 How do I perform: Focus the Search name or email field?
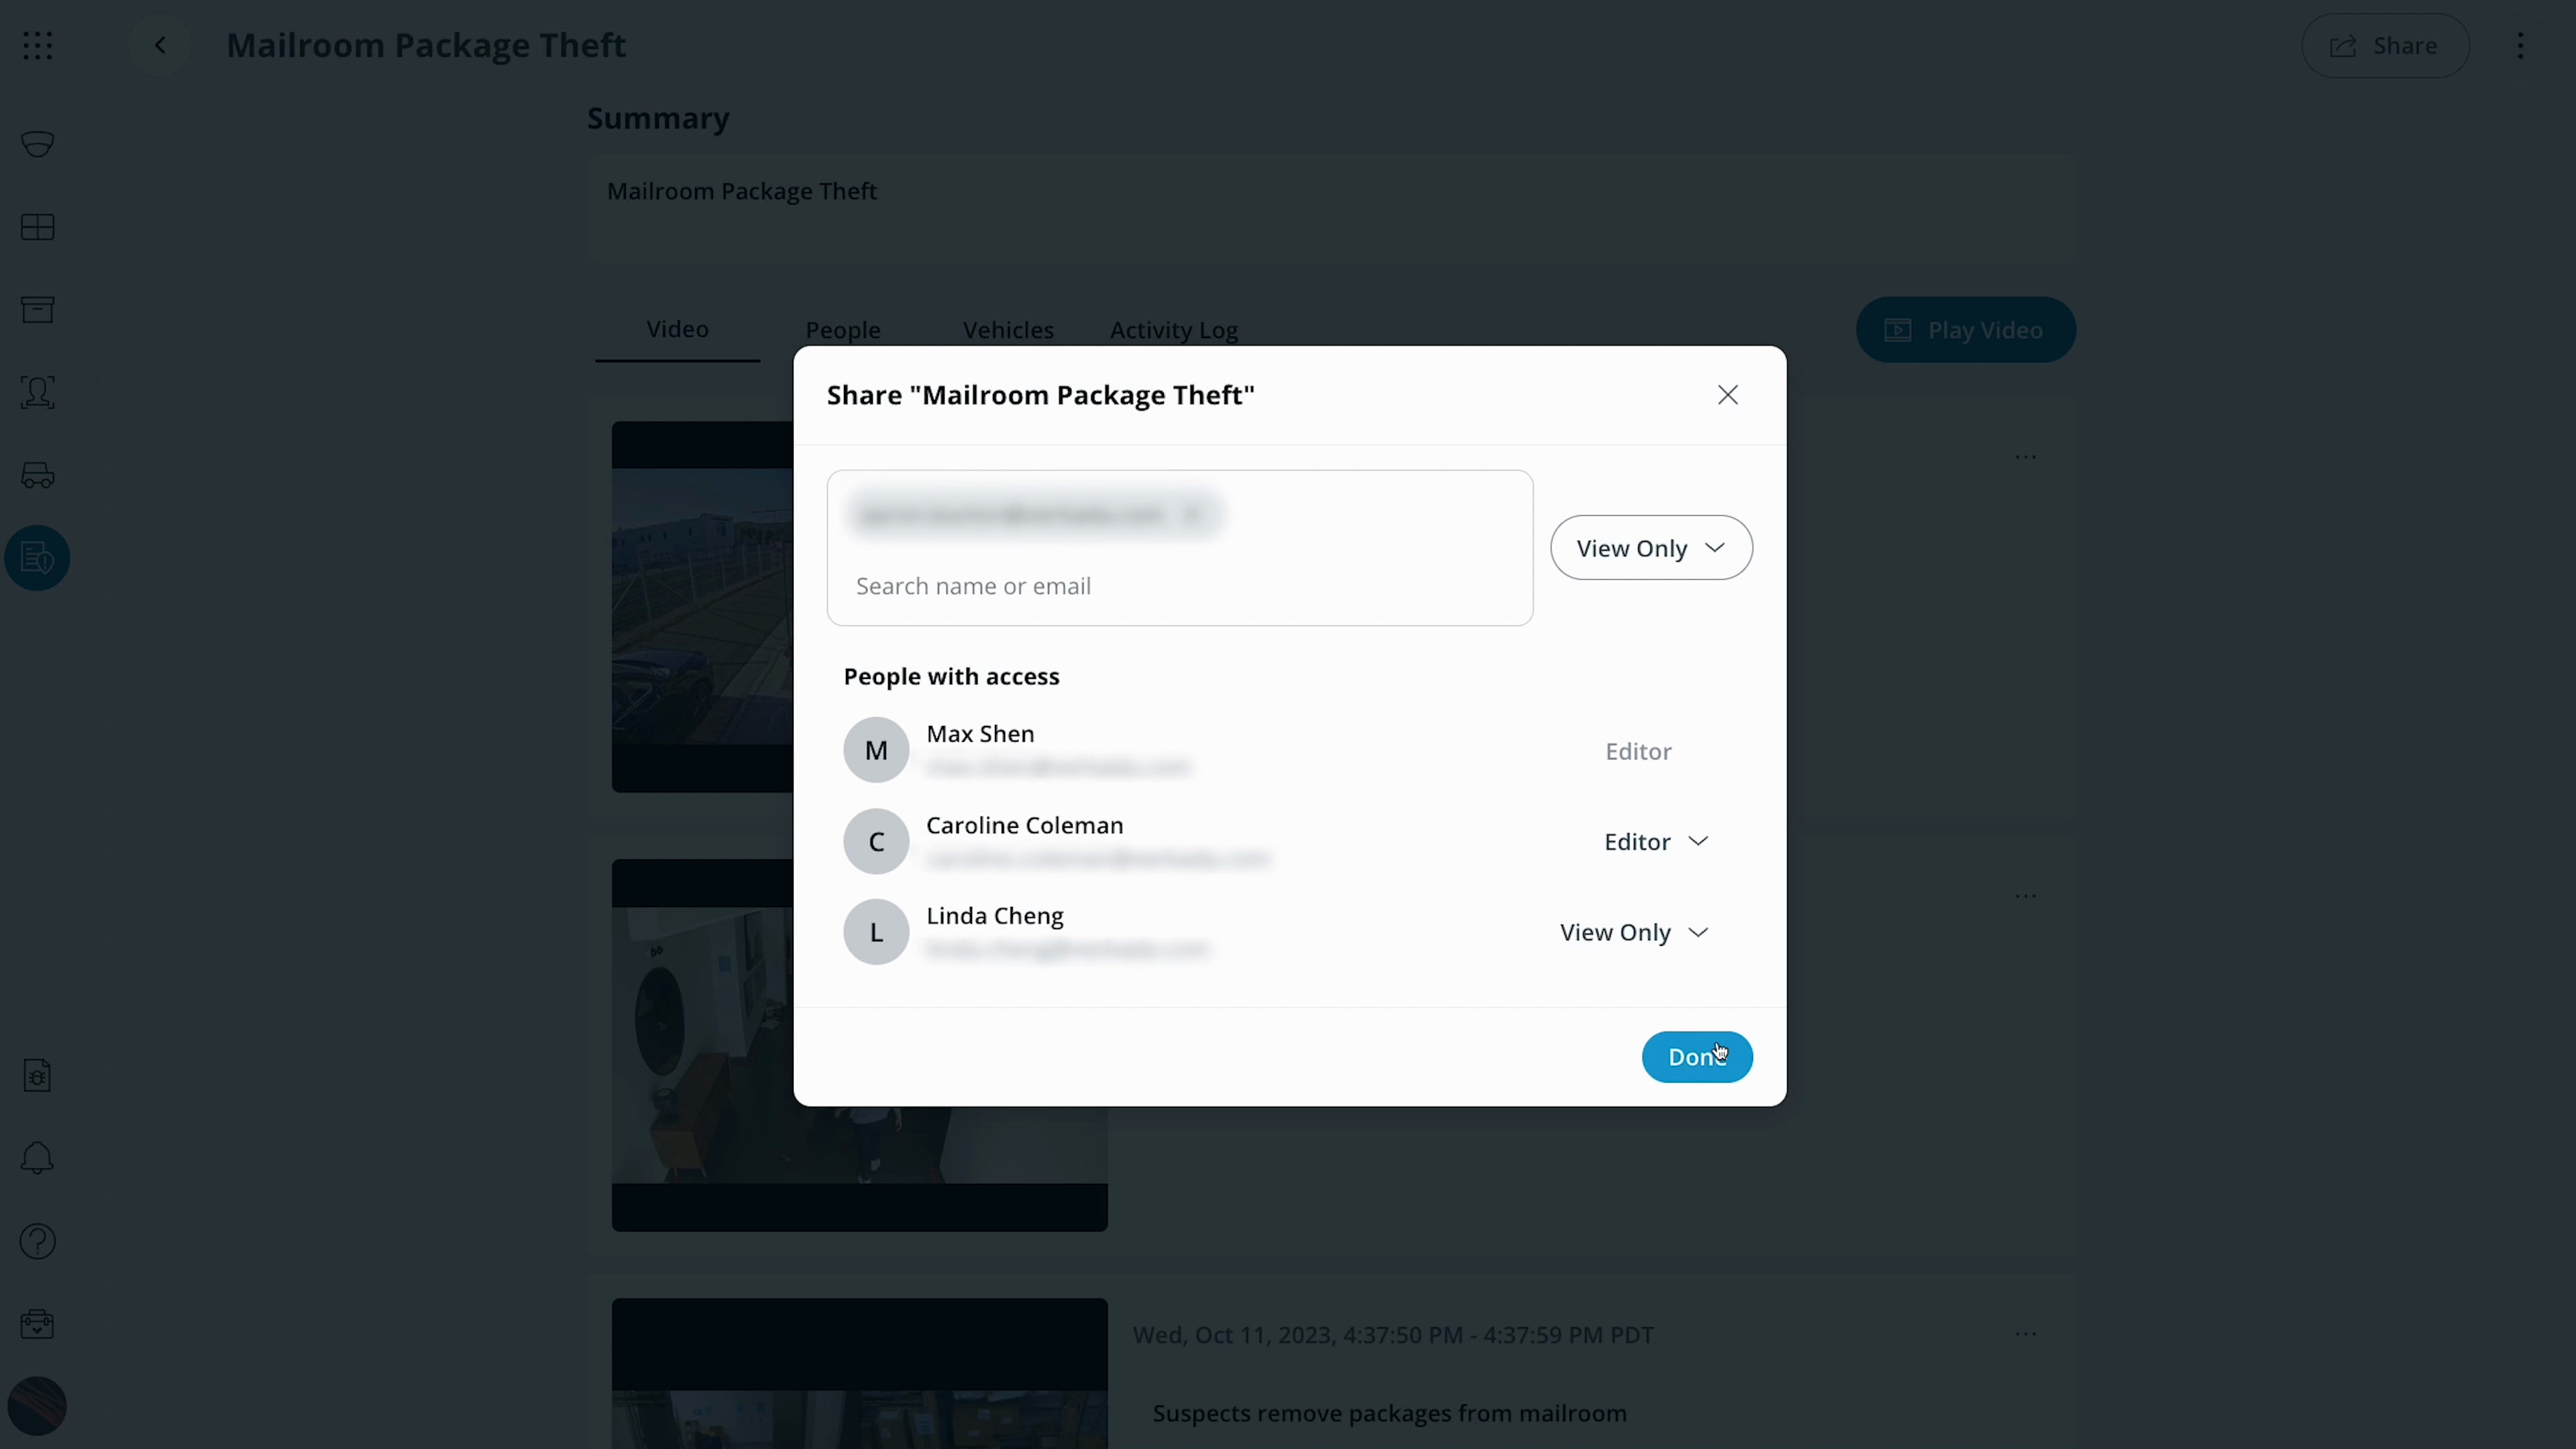(1180, 586)
